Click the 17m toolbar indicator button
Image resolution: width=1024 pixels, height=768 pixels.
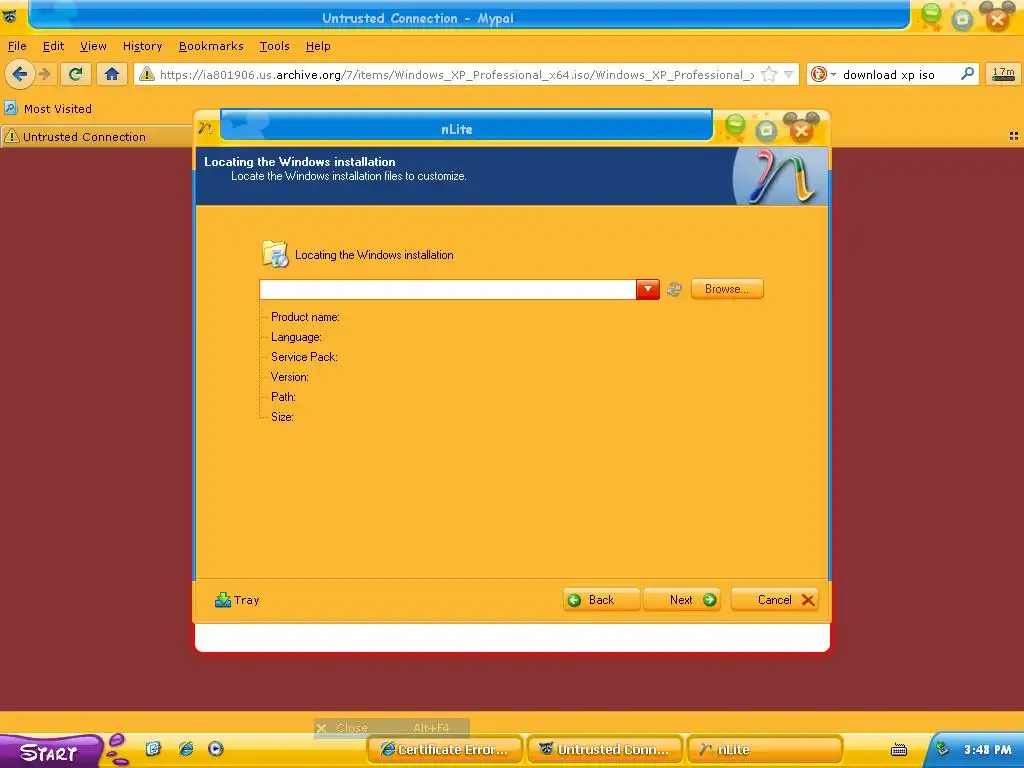point(1003,74)
